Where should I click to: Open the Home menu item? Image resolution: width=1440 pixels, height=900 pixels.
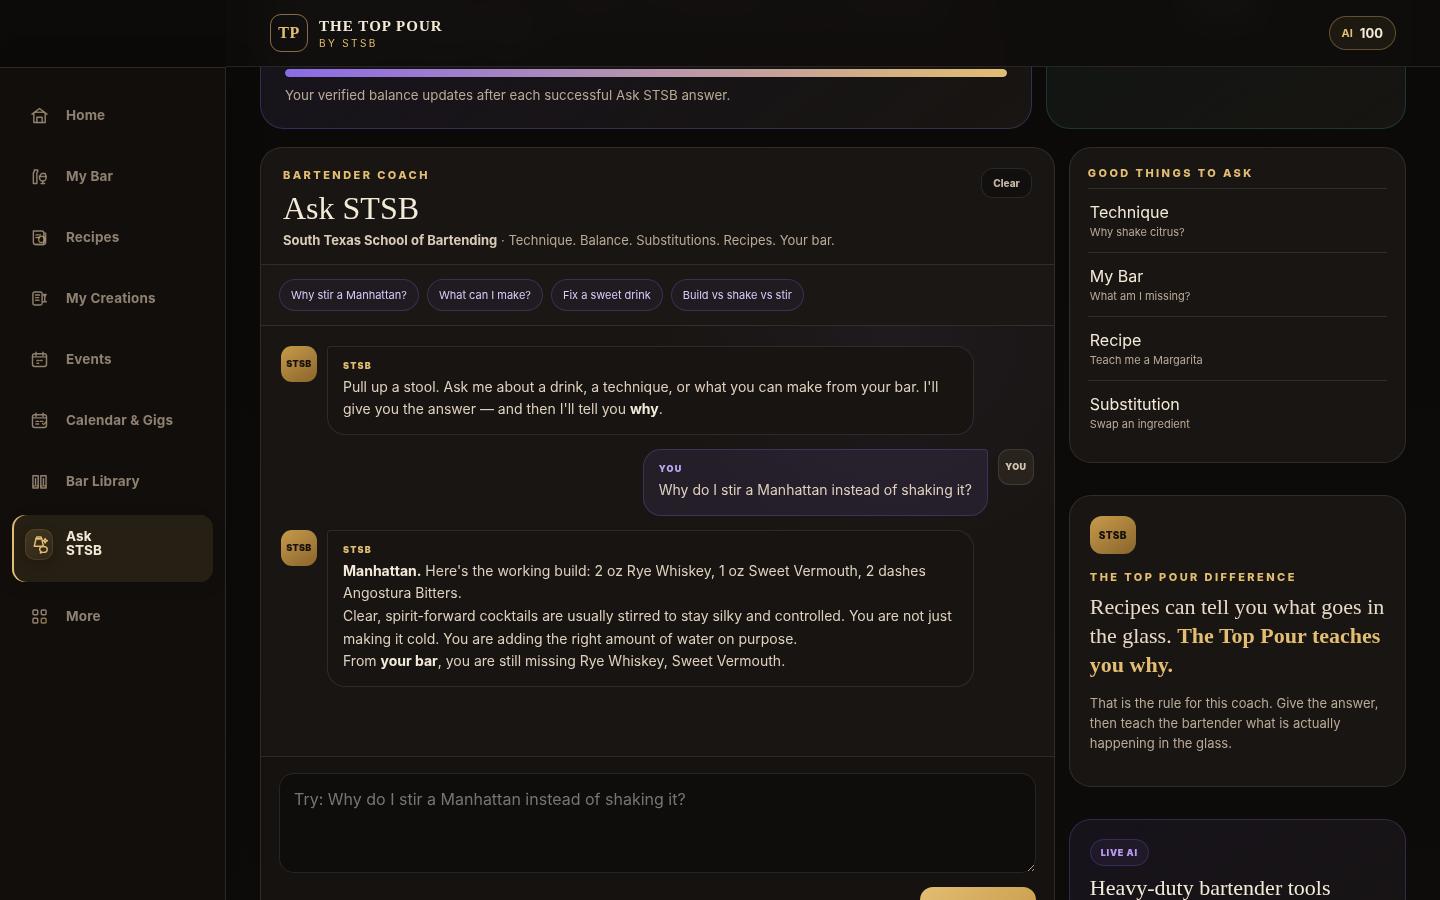coord(85,116)
